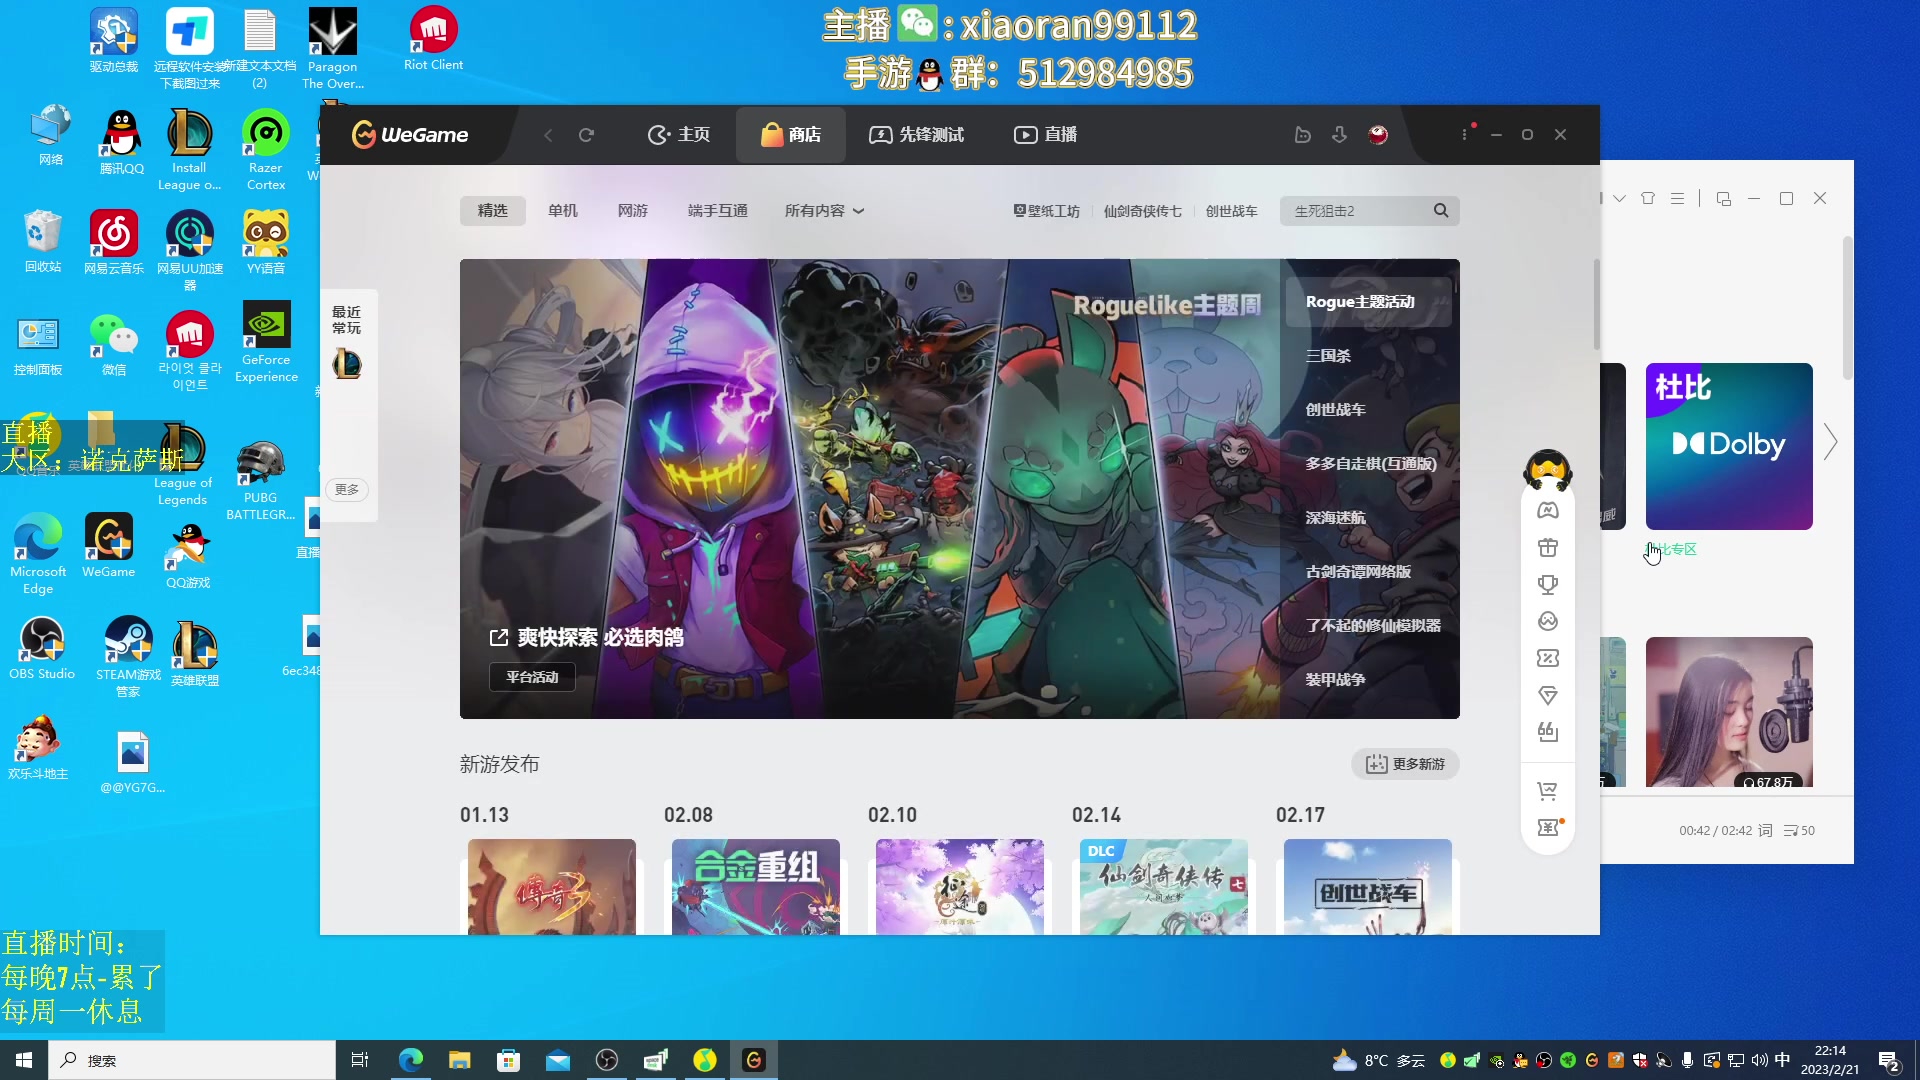Expand the chevron dropdown in music window header
The width and height of the screenshot is (1920, 1080).
pos(1620,198)
